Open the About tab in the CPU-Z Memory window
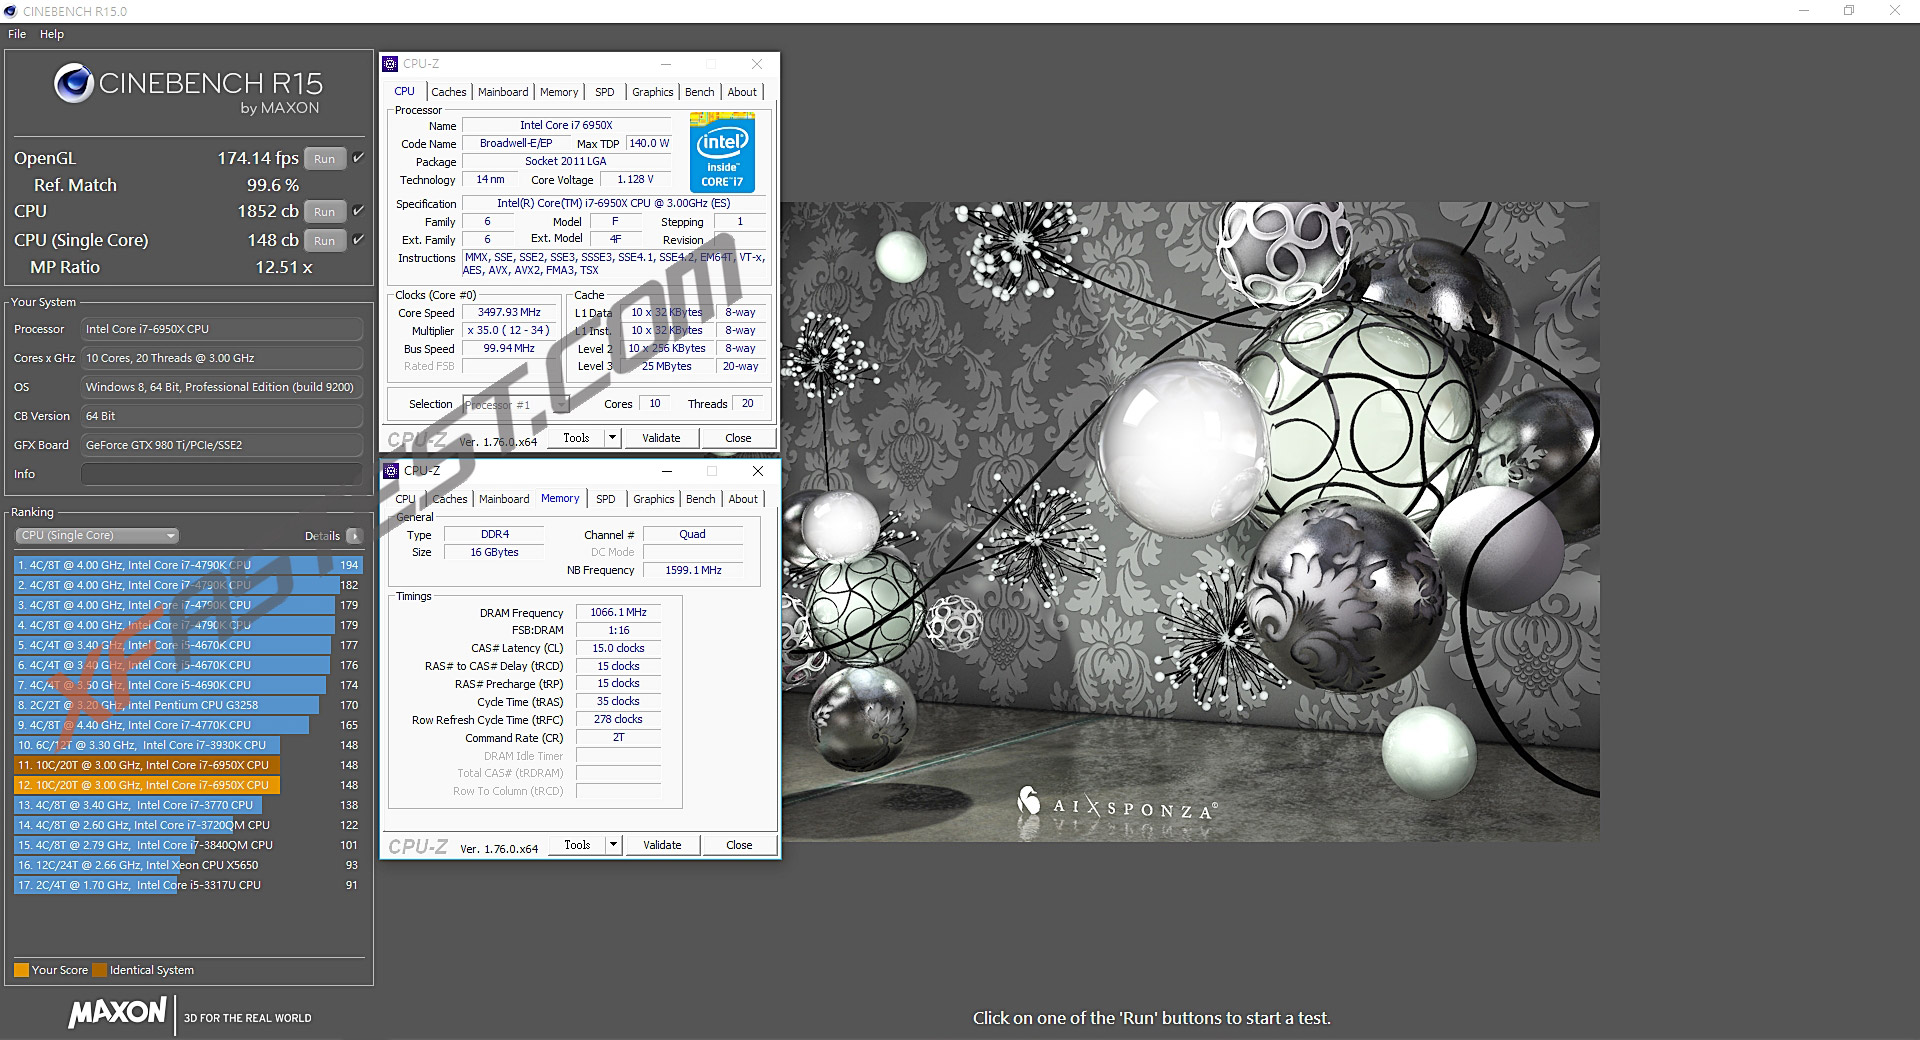 point(743,499)
